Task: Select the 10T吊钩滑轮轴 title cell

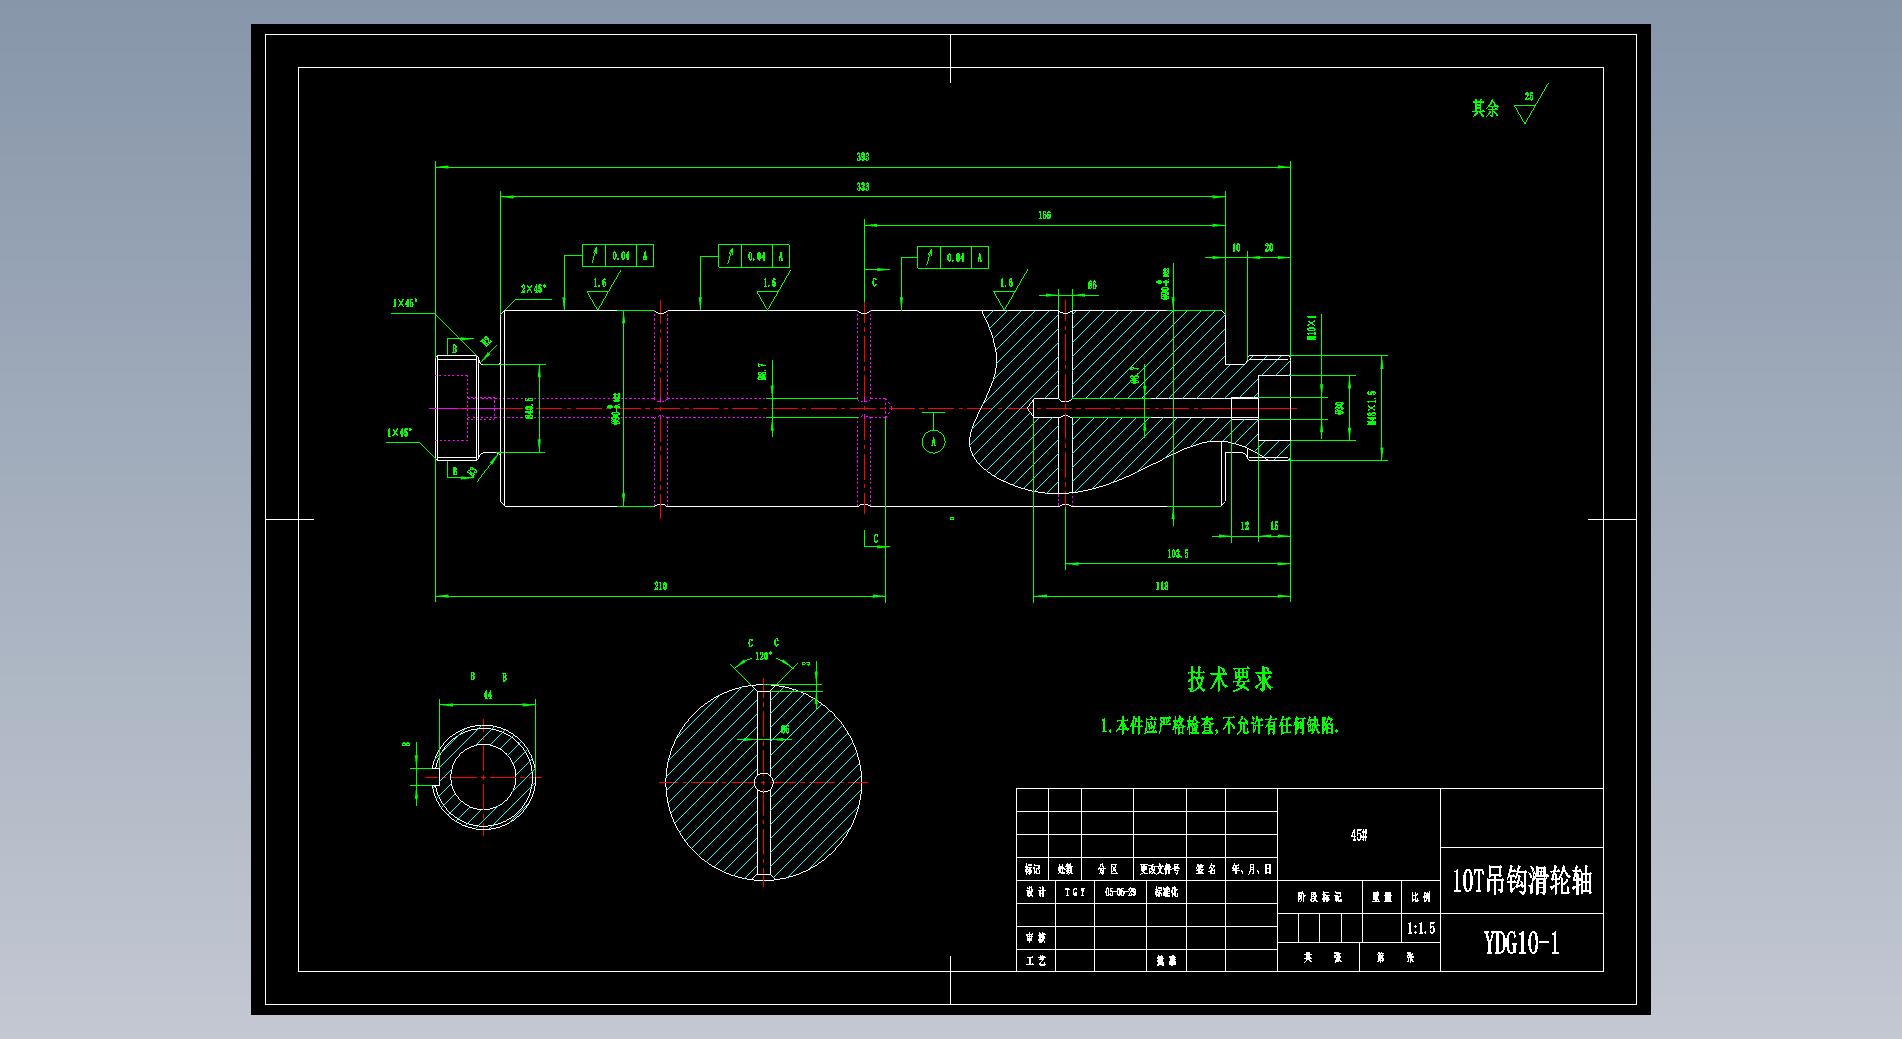Action: pyautogui.click(x=1521, y=881)
